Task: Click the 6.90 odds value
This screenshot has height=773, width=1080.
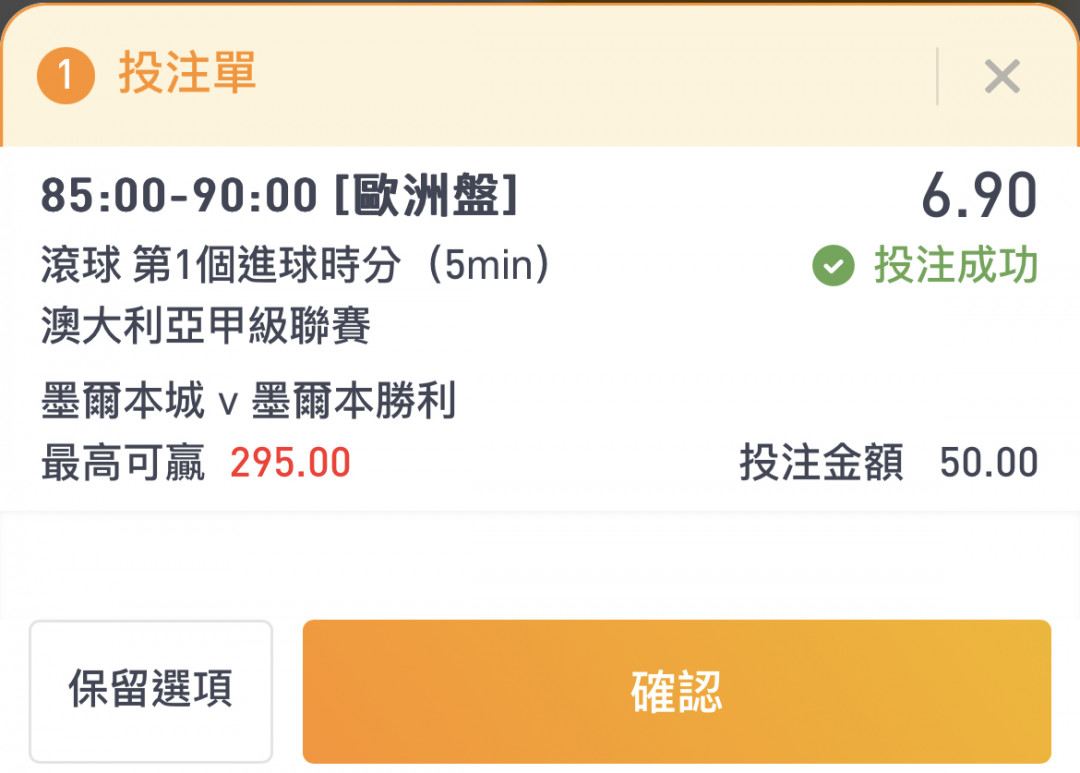Action: tap(979, 196)
